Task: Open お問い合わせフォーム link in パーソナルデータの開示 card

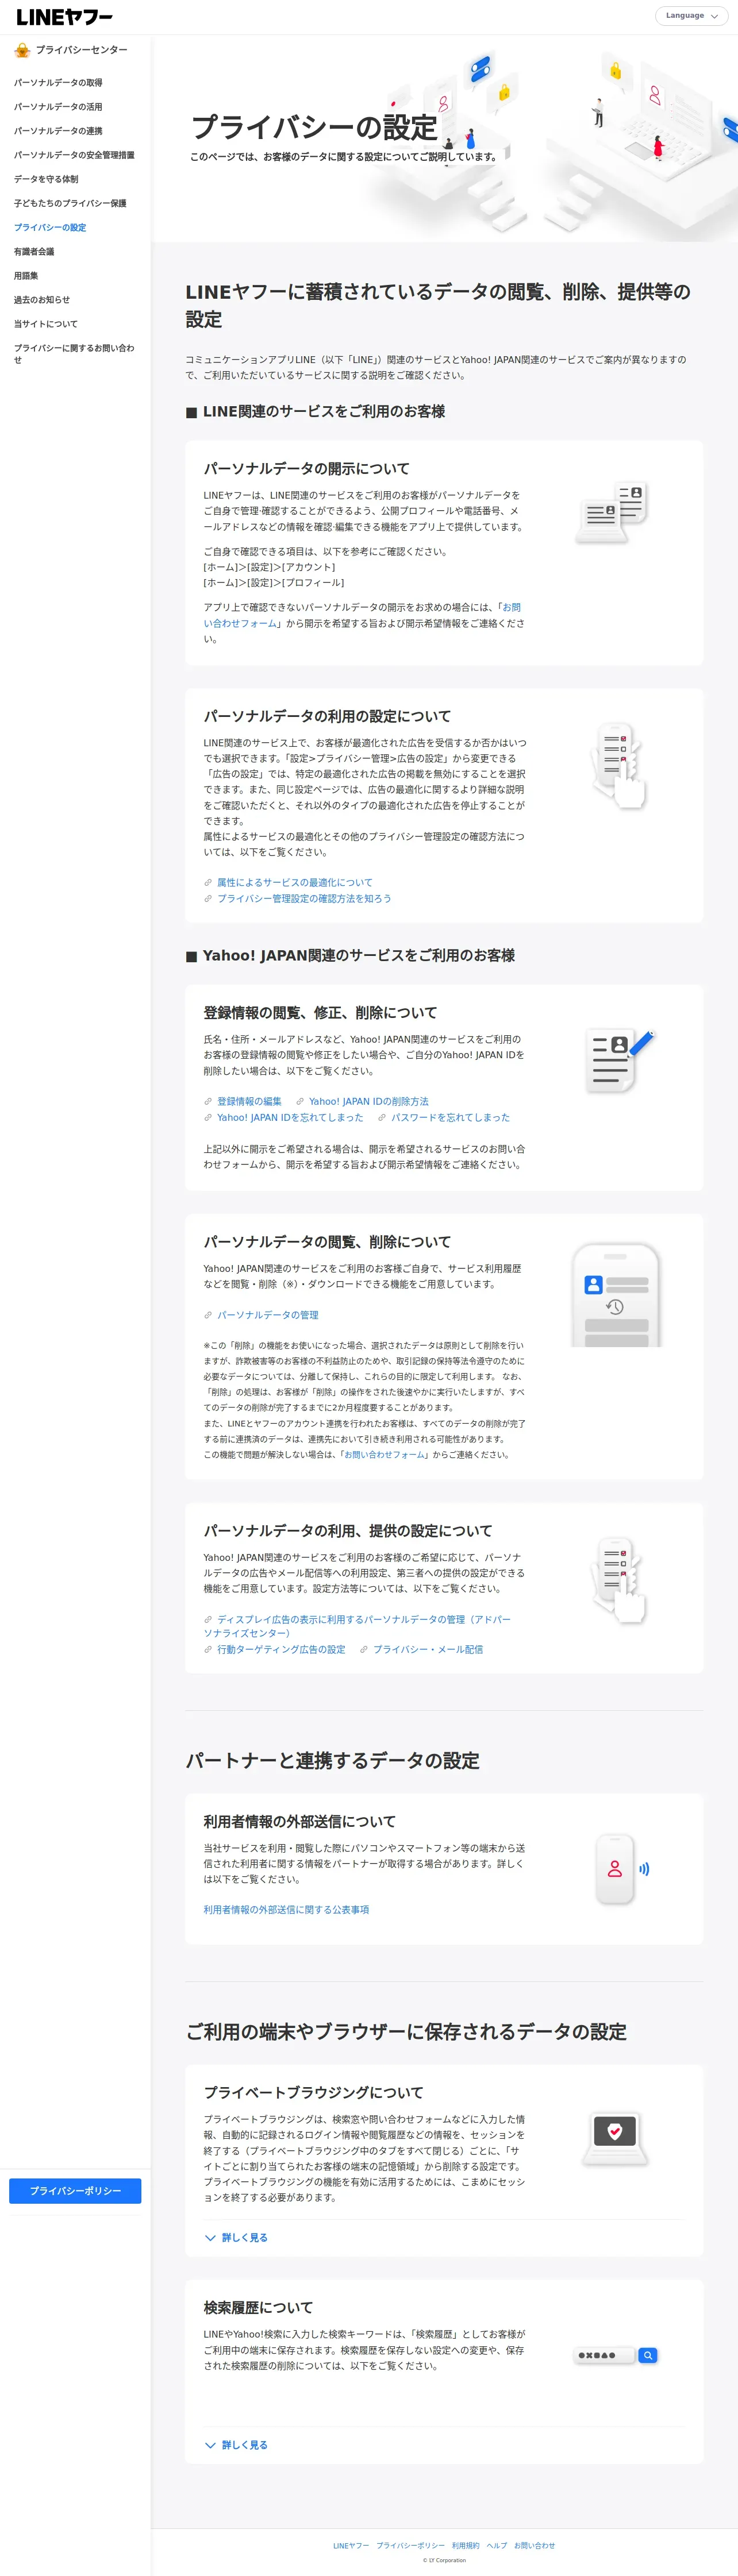Action: point(362,615)
